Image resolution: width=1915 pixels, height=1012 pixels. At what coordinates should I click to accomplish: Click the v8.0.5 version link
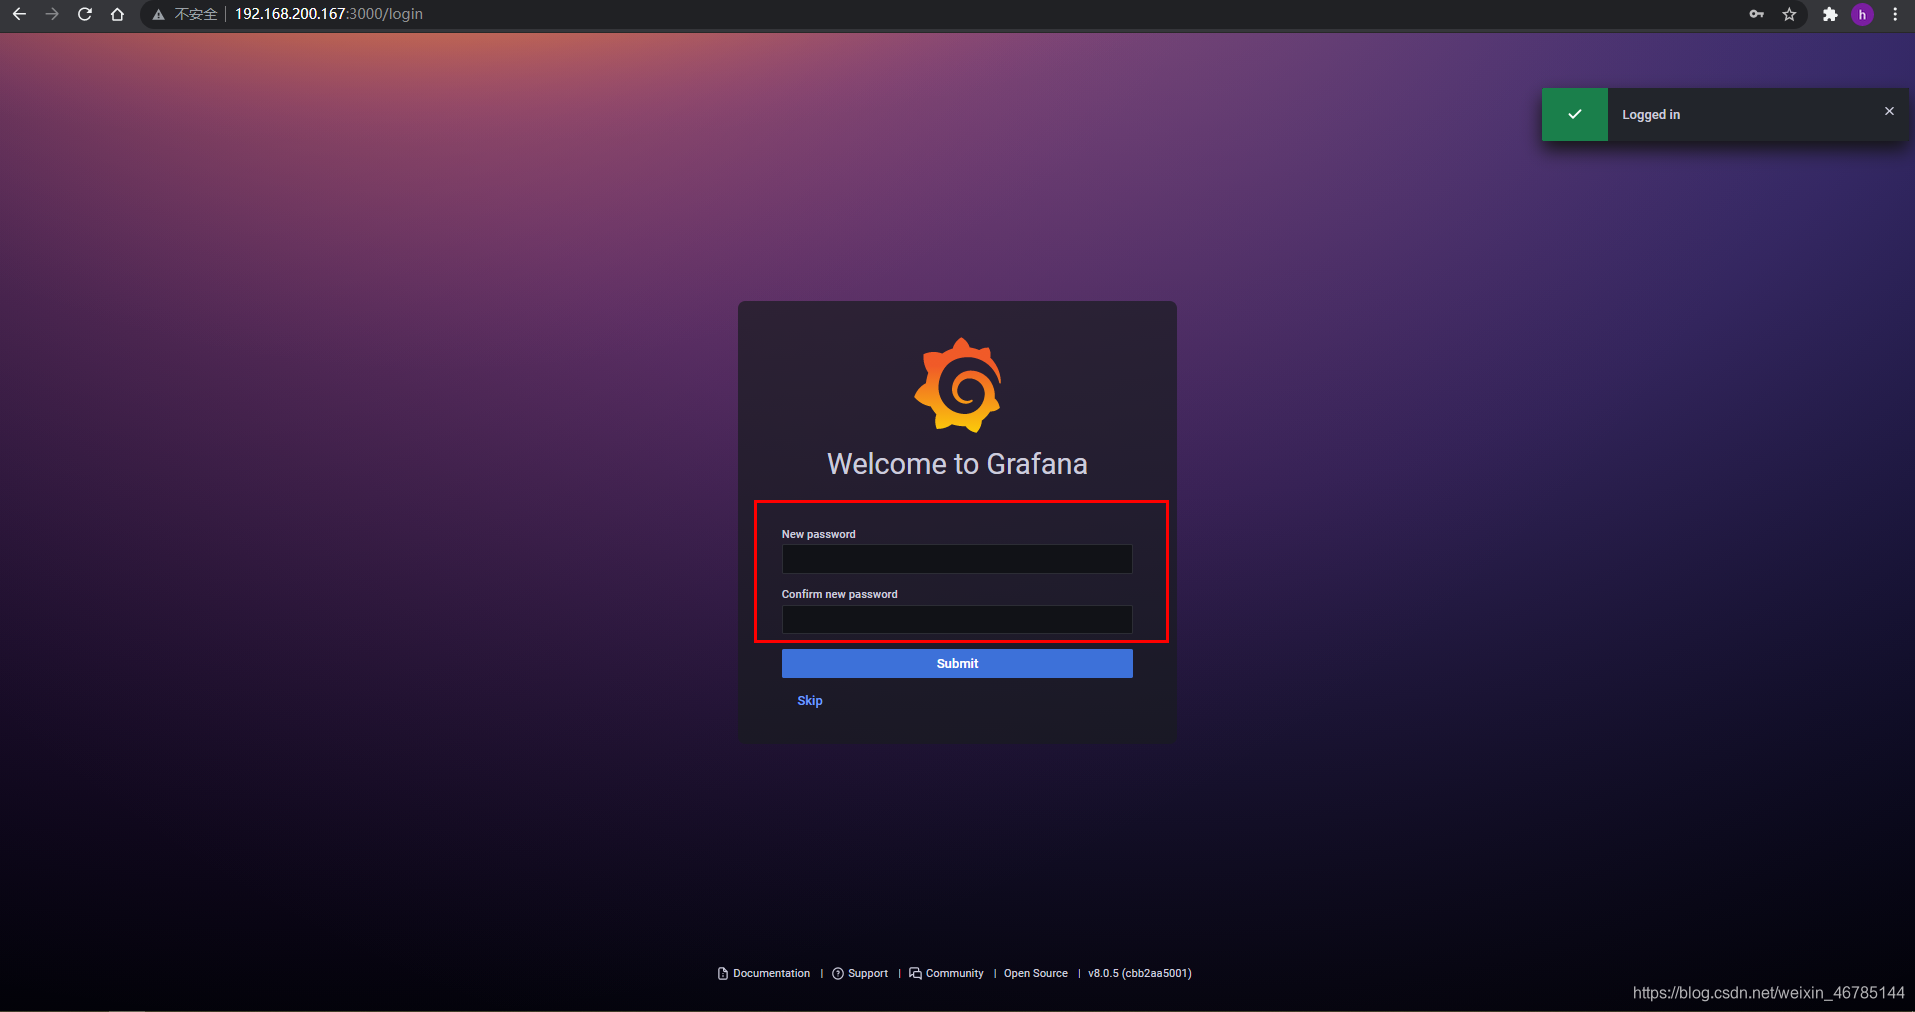coord(1140,973)
